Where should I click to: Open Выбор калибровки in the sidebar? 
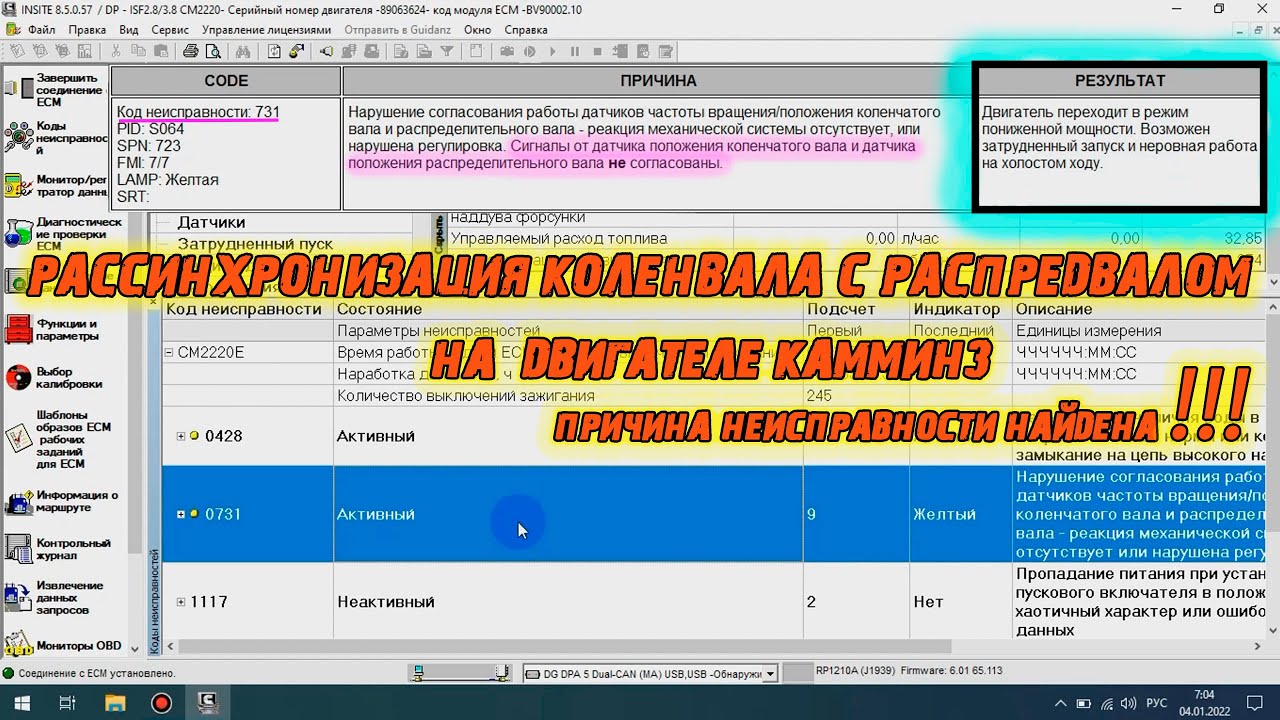pyautogui.click(x=52, y=378)
